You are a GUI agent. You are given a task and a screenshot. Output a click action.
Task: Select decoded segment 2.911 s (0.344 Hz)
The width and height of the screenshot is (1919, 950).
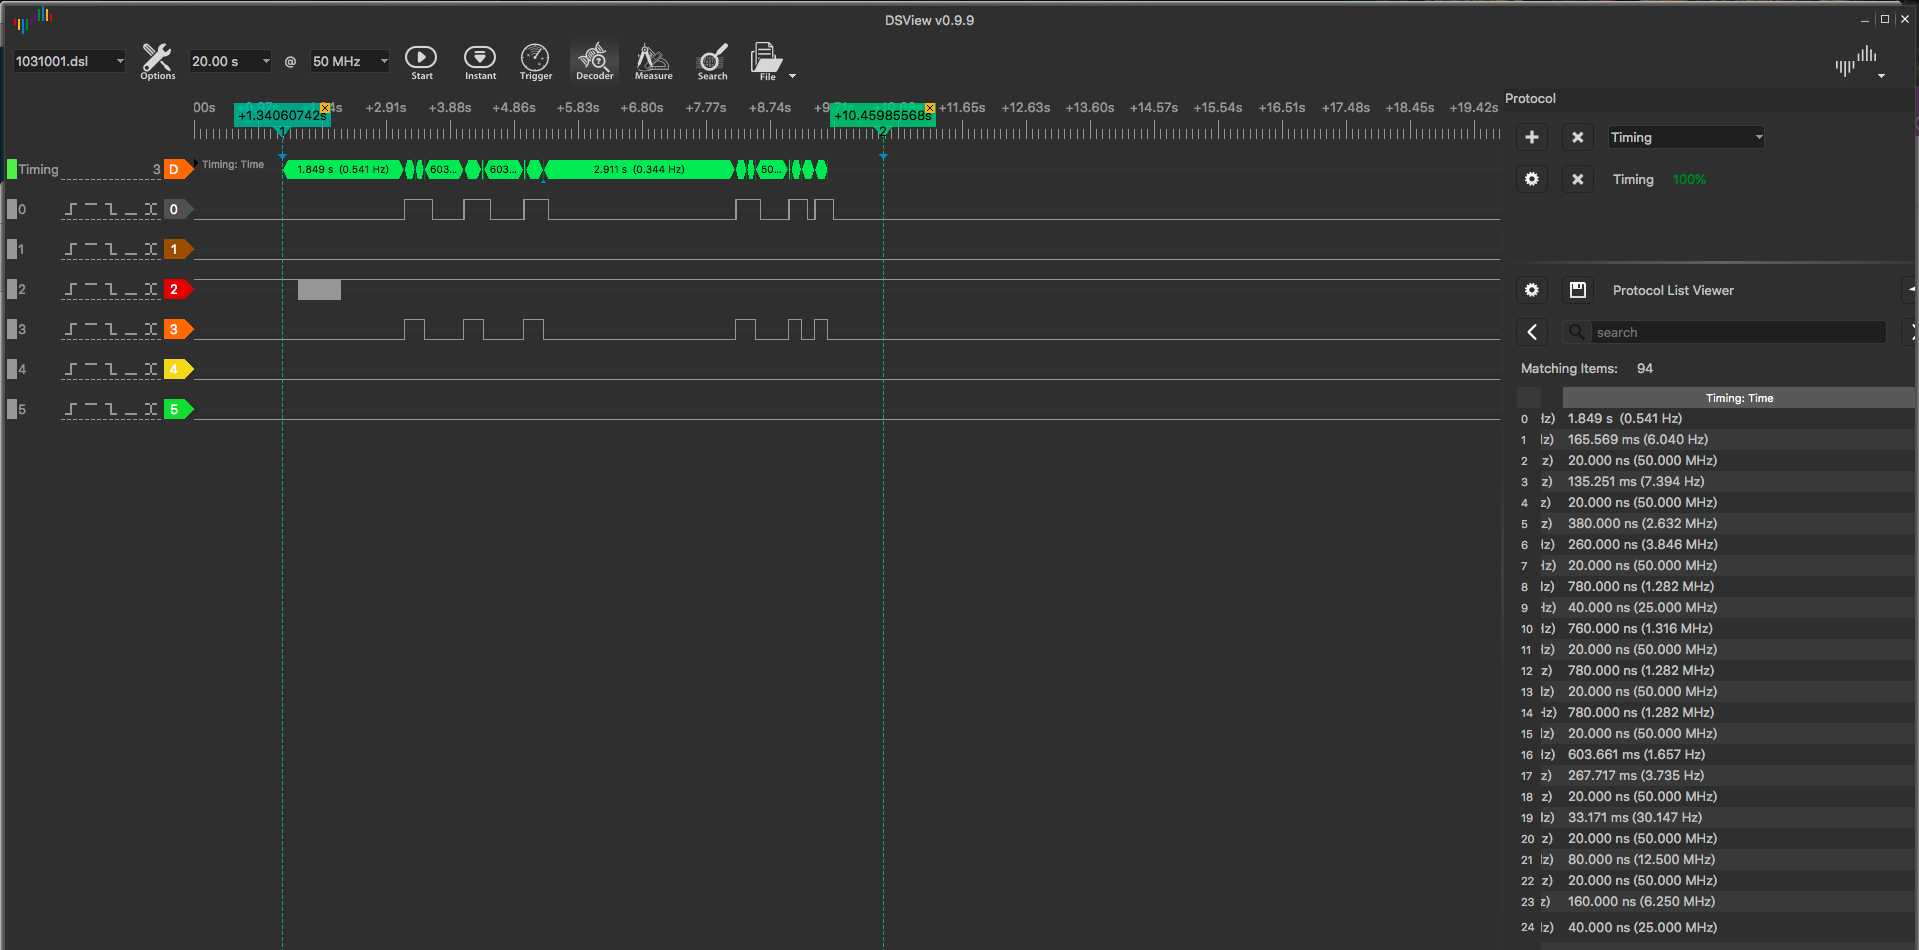[639, 169]
